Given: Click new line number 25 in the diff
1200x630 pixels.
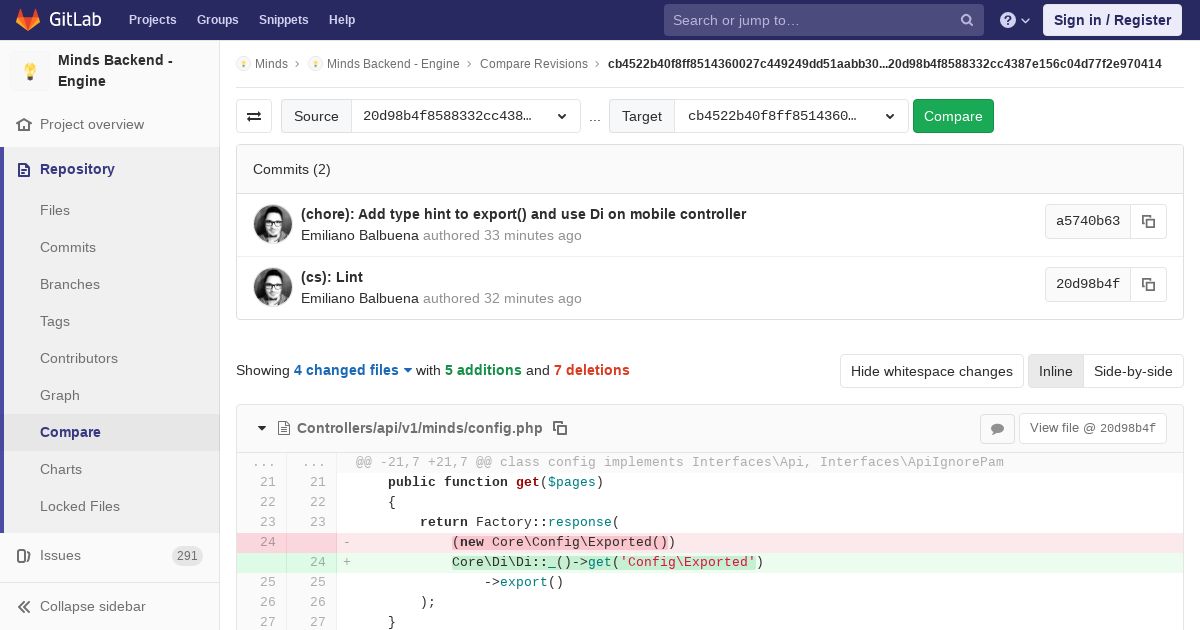Looking at the screenshot, I should [317, 582].
